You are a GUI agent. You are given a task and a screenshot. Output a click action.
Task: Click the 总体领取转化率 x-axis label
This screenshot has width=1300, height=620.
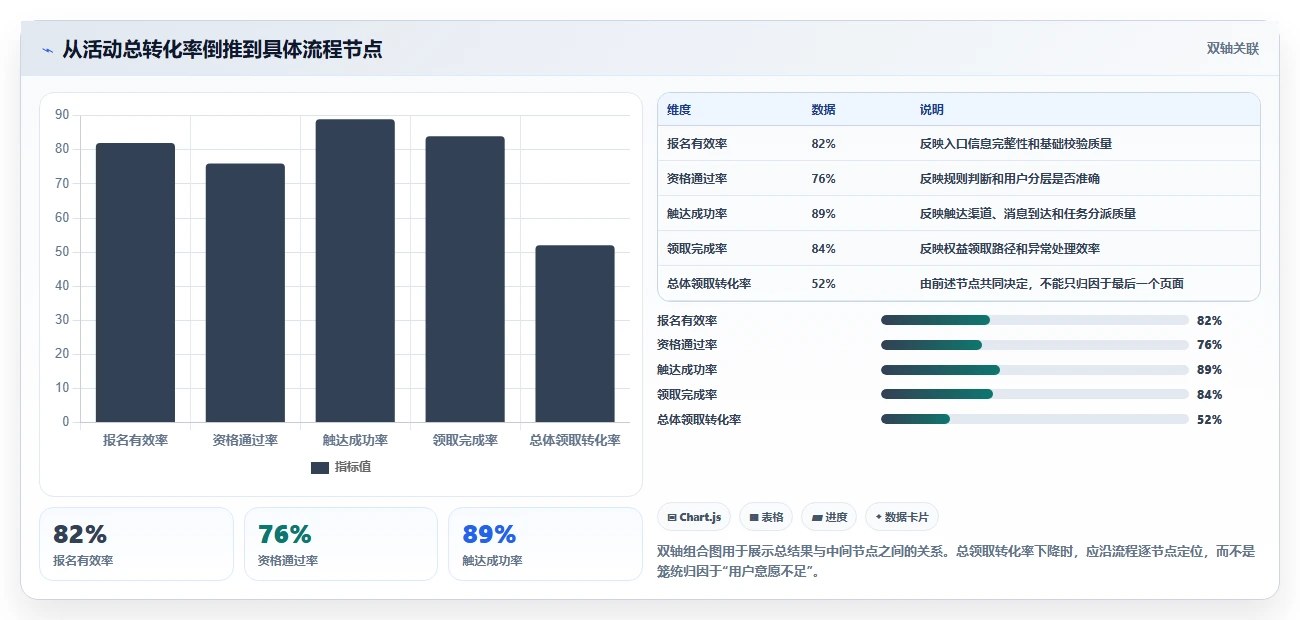(x=575, y=440)
